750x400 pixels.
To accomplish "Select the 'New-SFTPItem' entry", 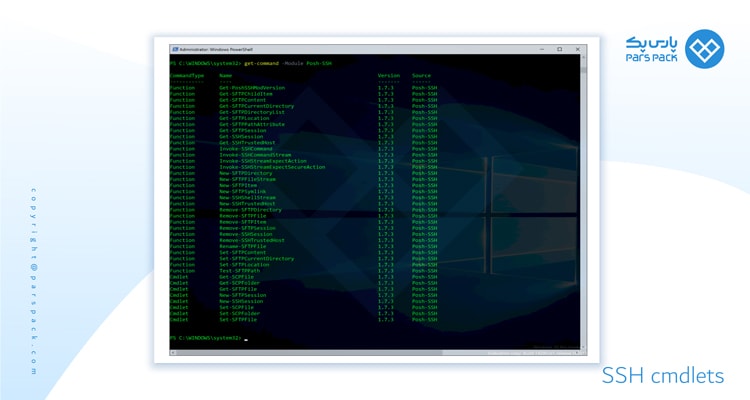I will point(238,186).
